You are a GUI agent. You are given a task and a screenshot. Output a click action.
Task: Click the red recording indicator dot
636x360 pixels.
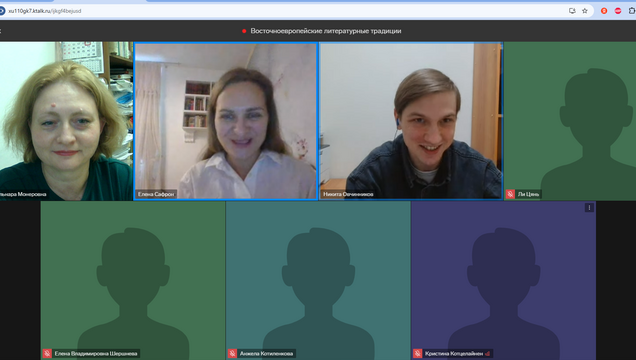pos(244,31)
